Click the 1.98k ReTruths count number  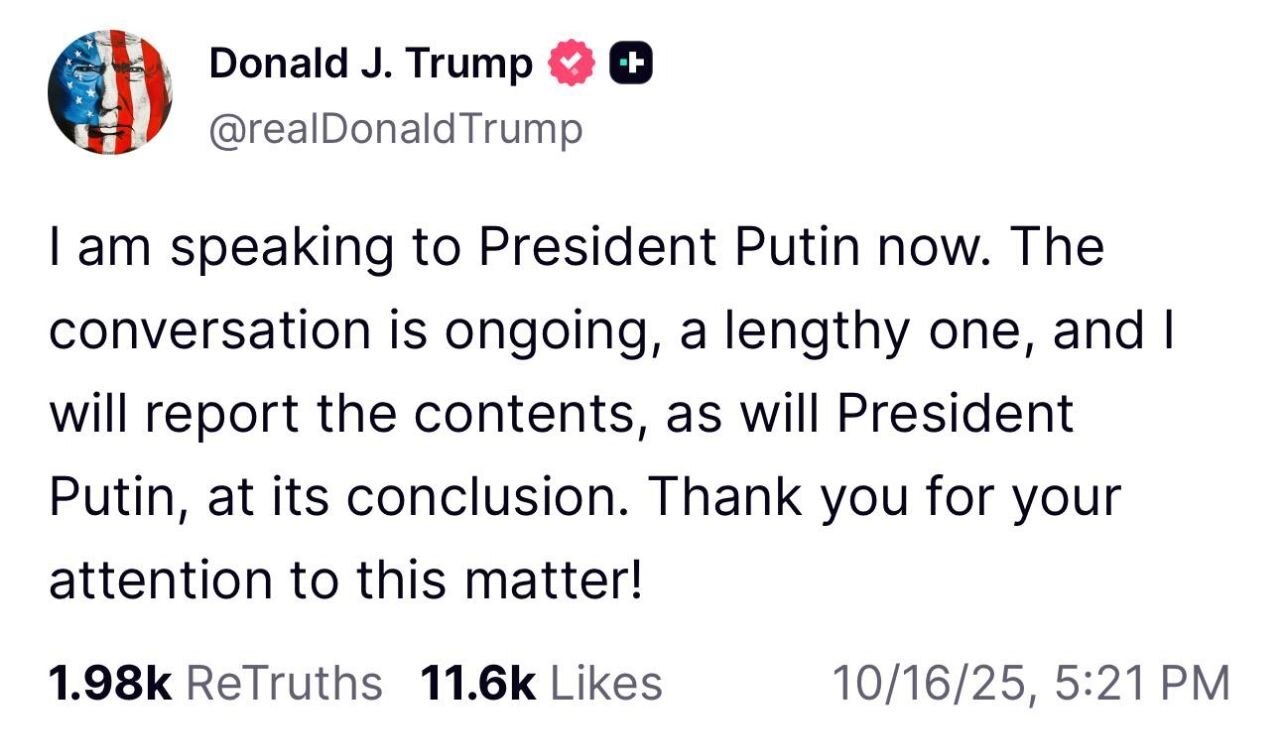tap(110, 683)
